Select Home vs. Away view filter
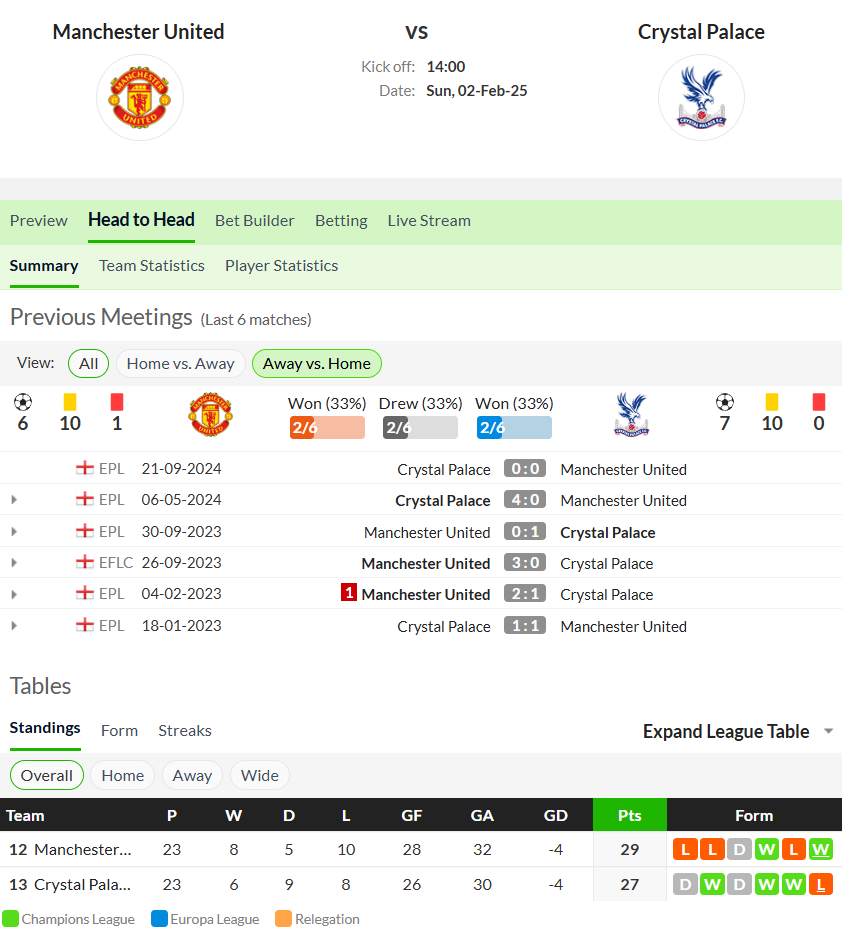Image resolution: width=842 pixels, height=930 pixels. [x=180, y=364]
